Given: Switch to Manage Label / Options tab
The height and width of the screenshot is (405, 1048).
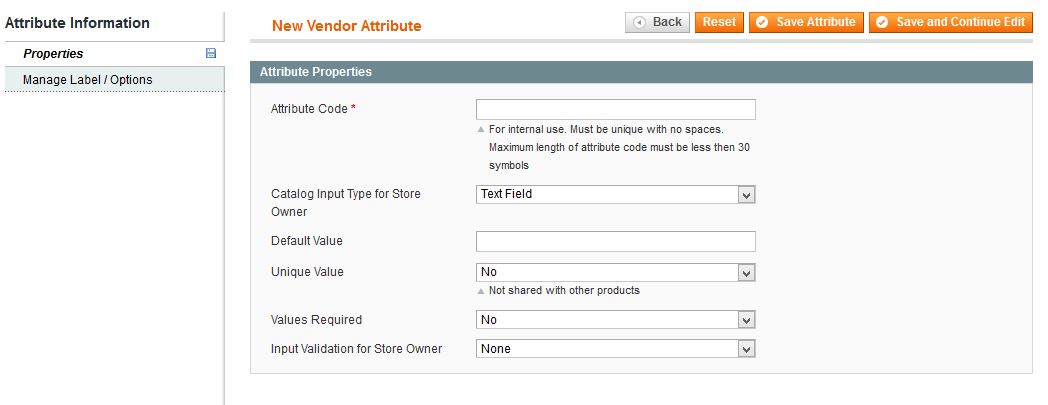Looking at the screenshot, I should pos(87,80).
